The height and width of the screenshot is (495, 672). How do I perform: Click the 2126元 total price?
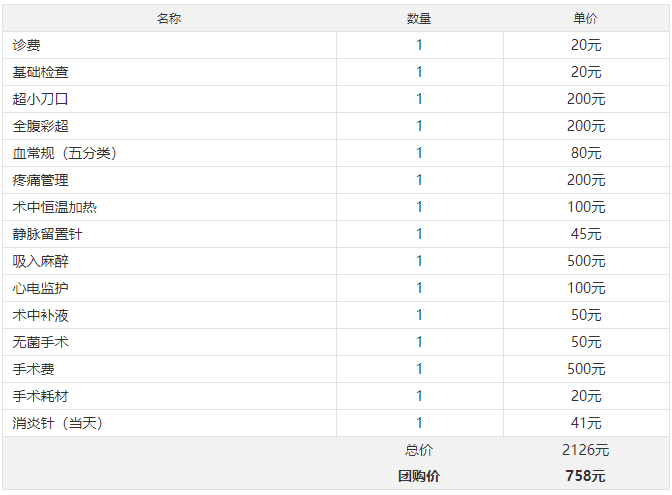(585, 450)
